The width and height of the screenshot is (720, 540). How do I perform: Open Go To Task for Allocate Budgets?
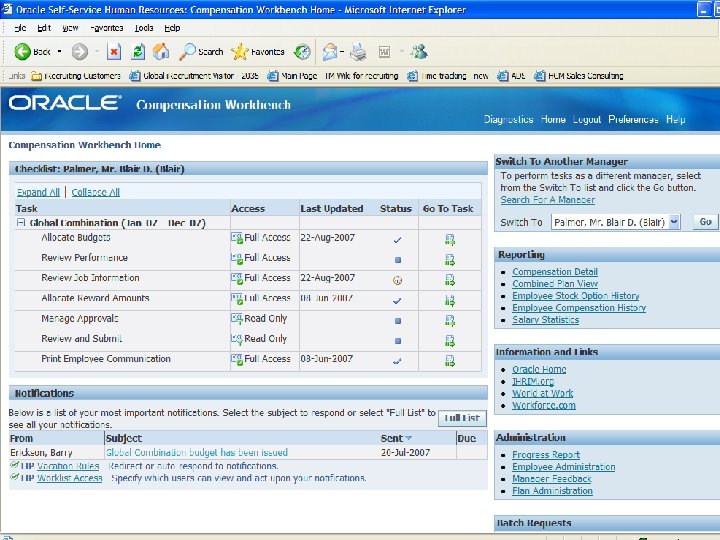point(450,239)
